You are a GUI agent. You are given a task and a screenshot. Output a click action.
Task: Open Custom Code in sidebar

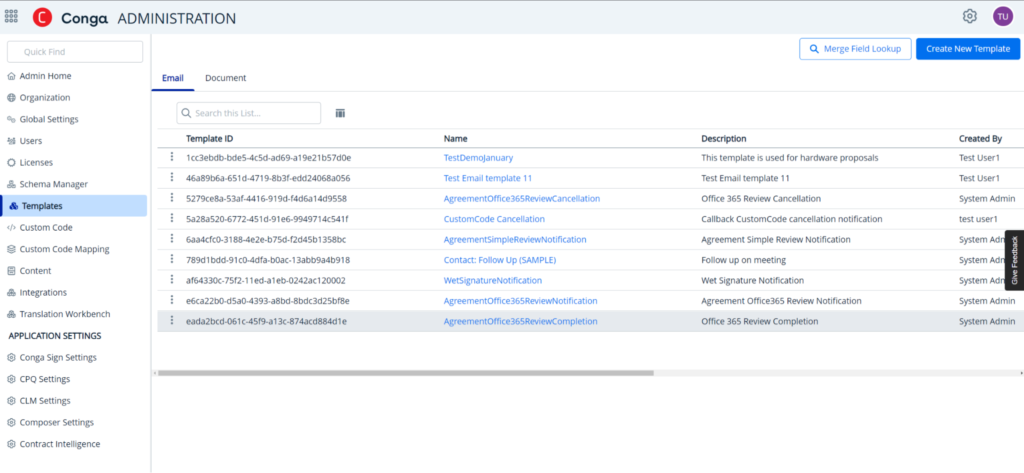point(46,227)
